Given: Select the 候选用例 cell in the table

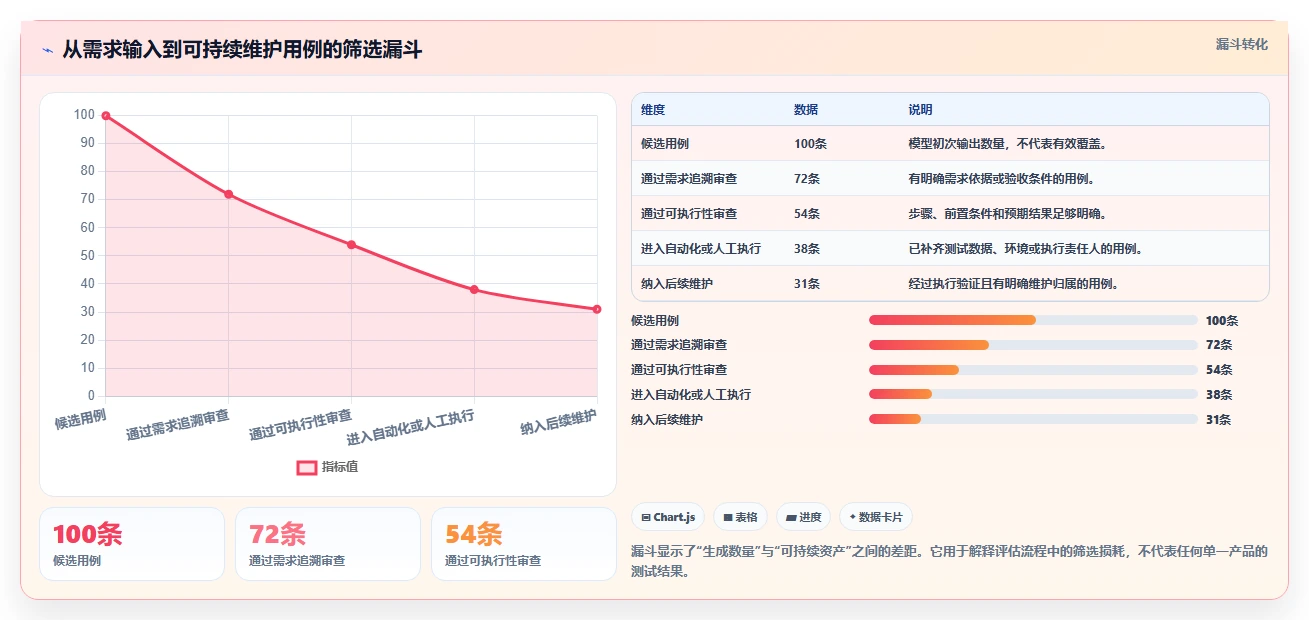Looking at the screenshot, I should [x=665, y=143].
